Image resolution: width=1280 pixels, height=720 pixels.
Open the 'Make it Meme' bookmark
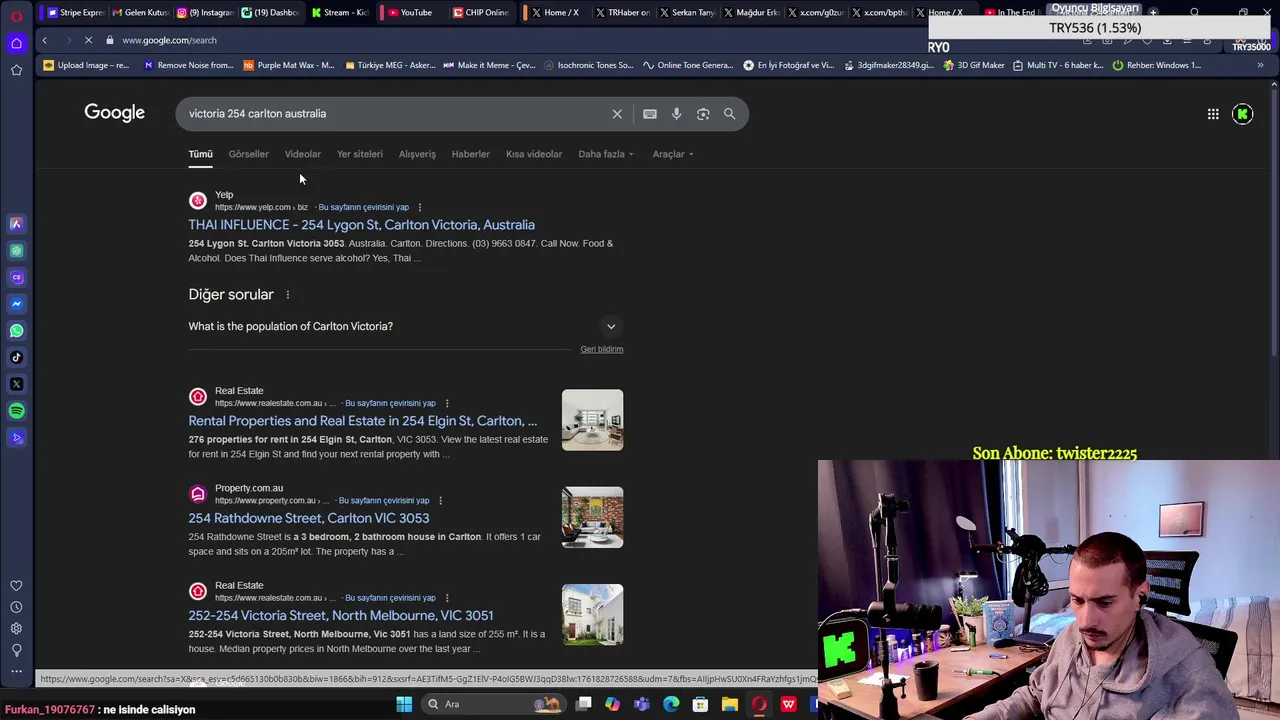[x=489, y=65]
